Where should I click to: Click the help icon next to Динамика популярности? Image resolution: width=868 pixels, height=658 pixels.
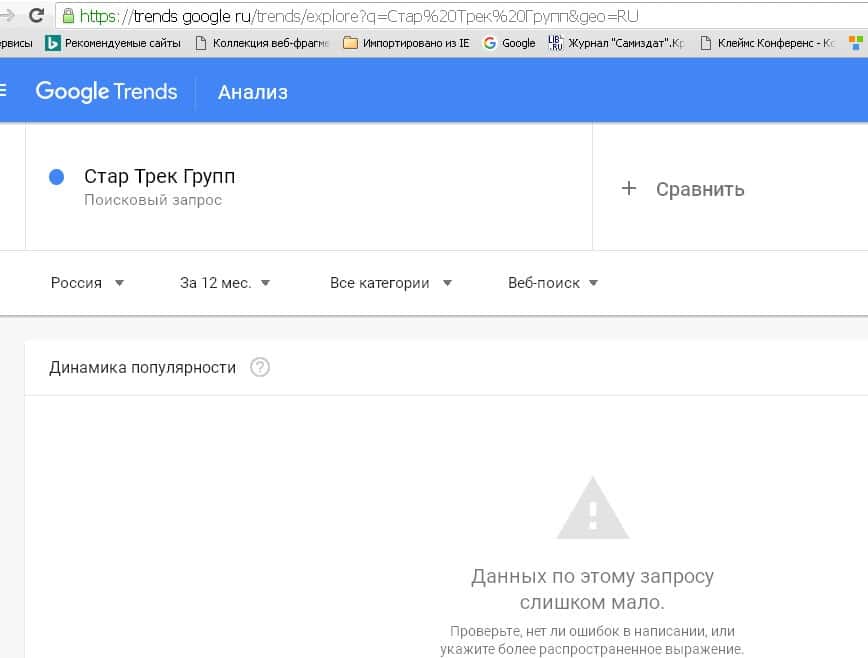tap(260, 367)
